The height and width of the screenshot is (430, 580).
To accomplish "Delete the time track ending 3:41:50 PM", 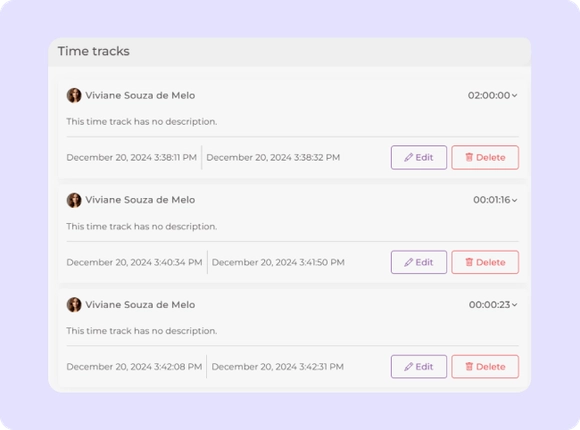I will click(485, 262).
